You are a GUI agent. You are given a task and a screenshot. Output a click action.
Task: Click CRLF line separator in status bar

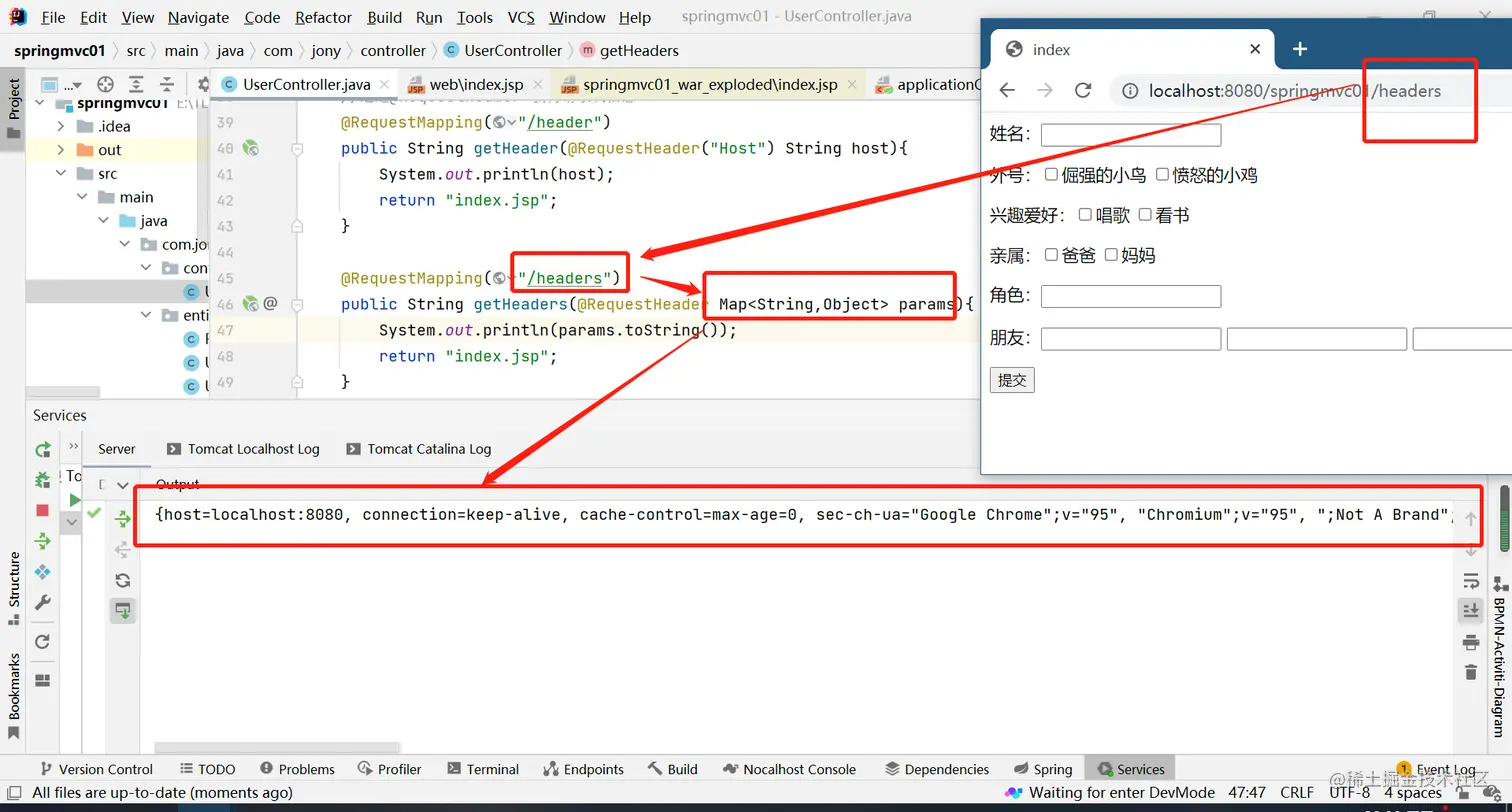(1297, 792)
